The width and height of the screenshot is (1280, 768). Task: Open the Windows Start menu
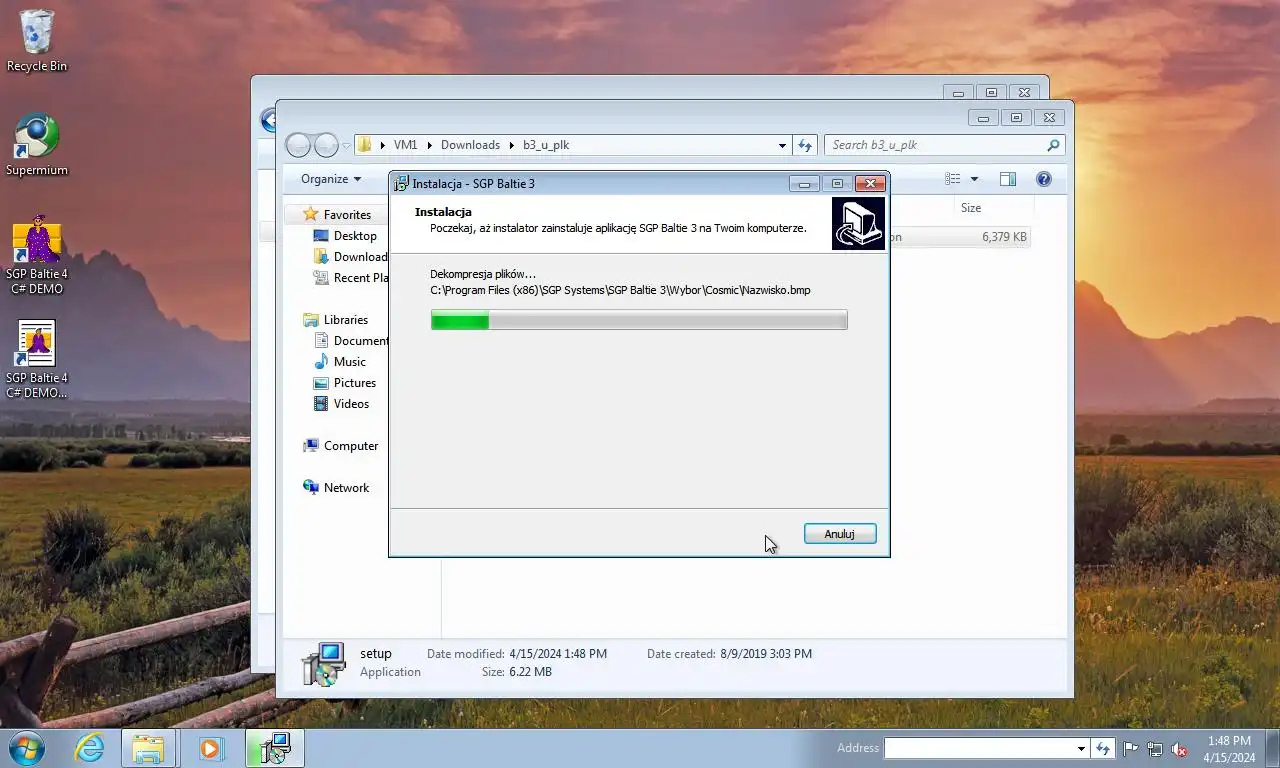[x=26, y=748]
